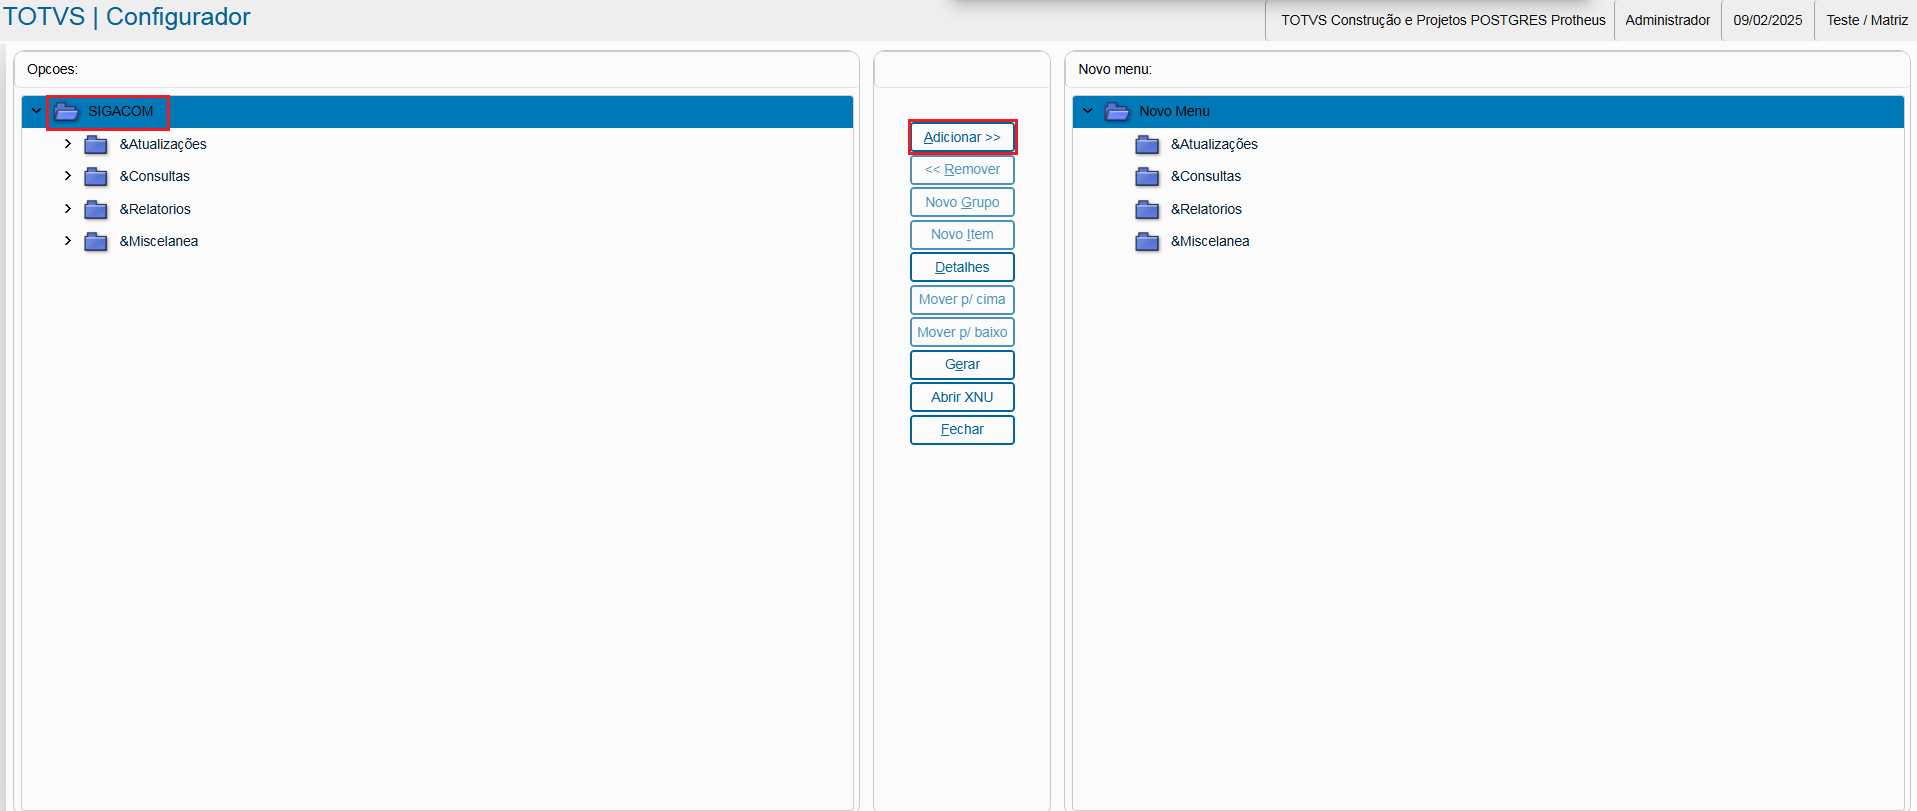Collapse the Novo Menu tree root

coord(1088,111)
